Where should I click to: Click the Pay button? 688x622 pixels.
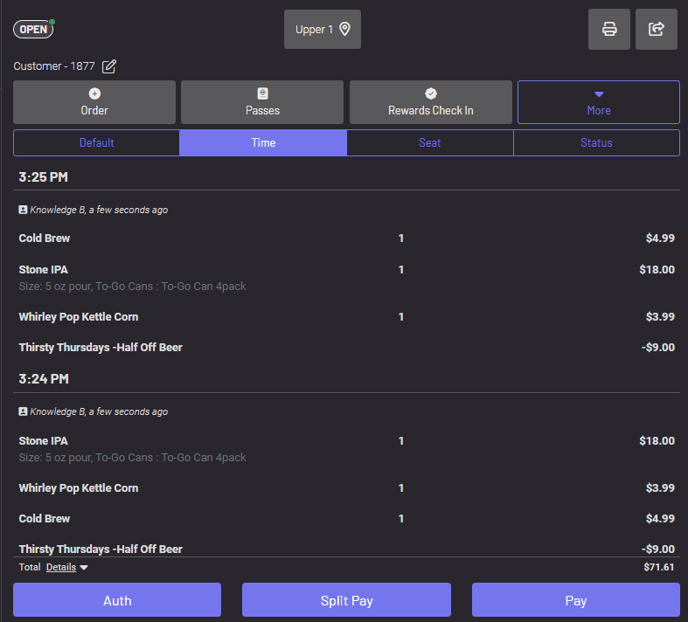[x=575, y=600]
